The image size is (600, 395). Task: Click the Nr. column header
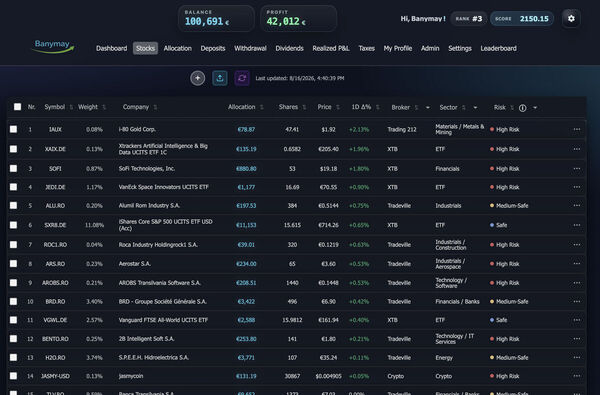pos(32,107)
